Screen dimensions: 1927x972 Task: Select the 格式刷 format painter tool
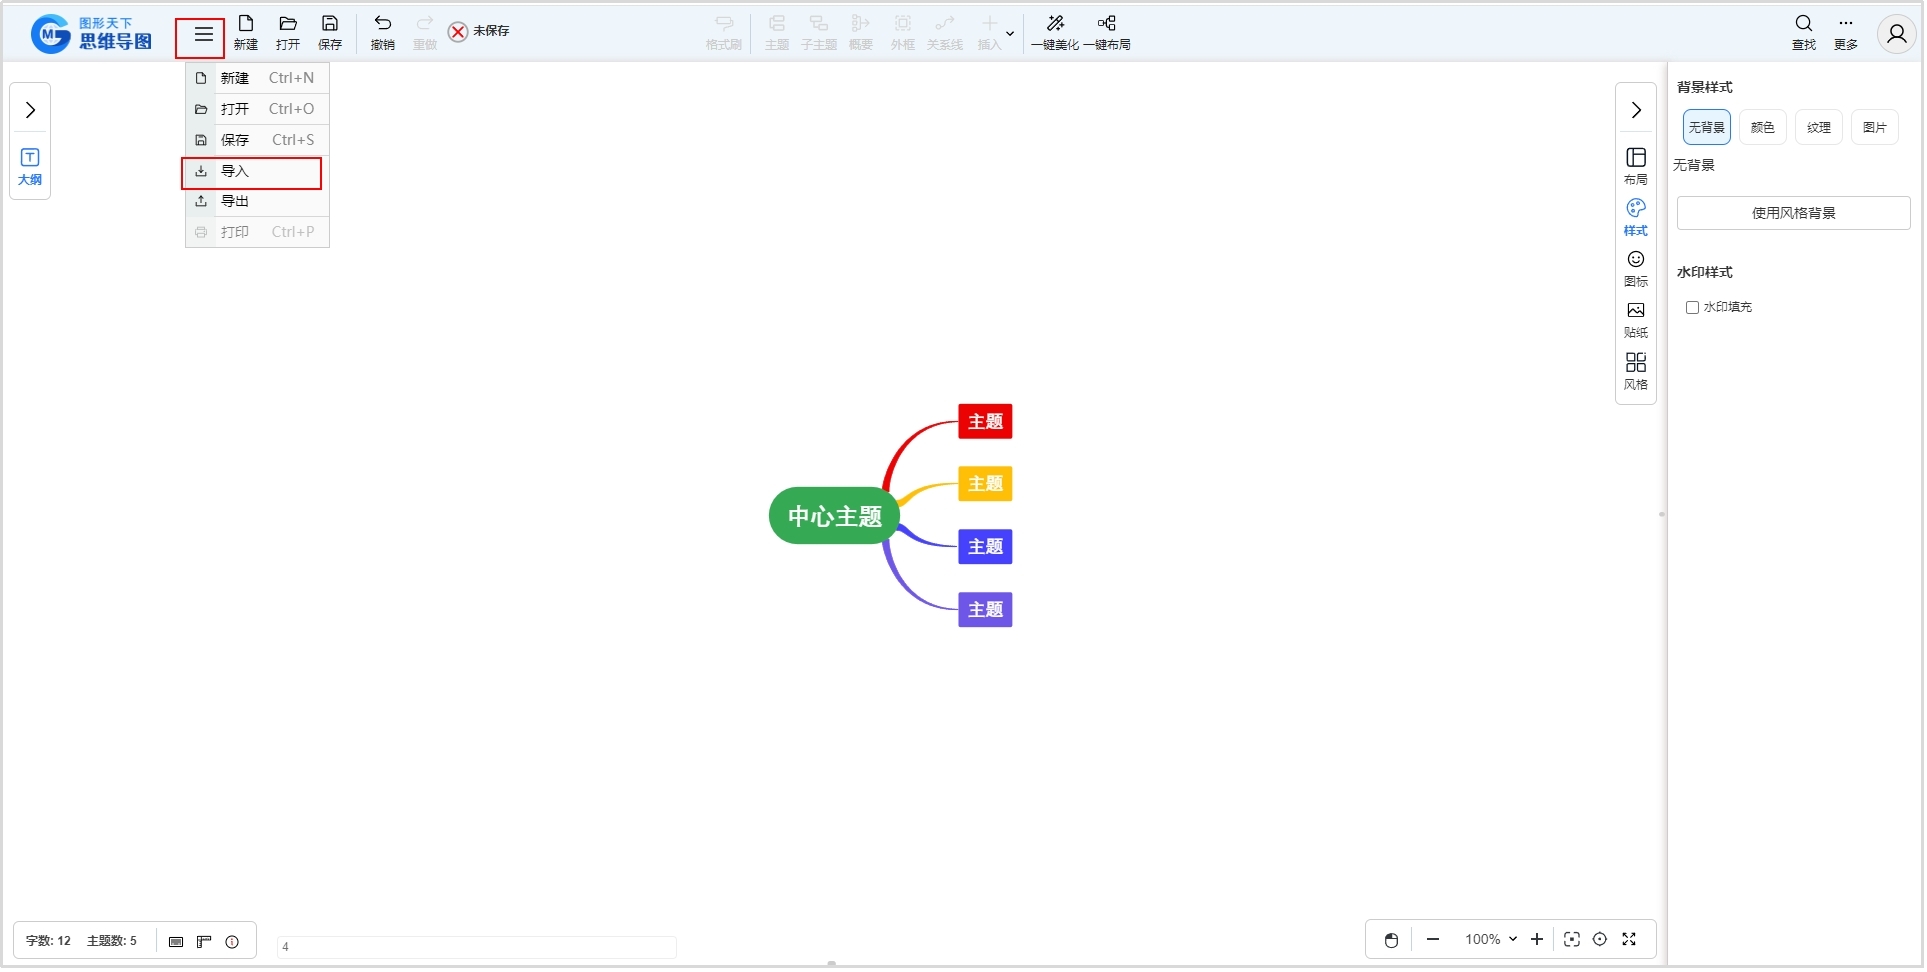[x=724, y=33]
